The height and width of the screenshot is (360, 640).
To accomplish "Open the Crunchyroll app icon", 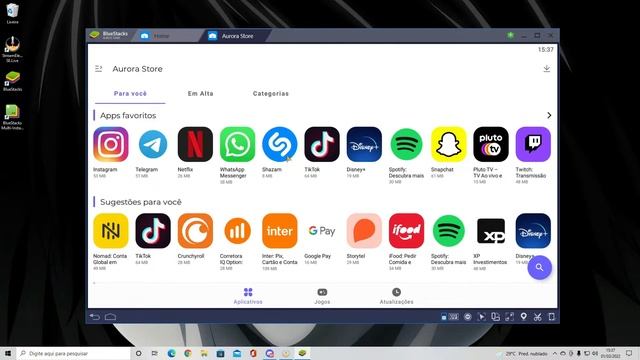I will coord(195,231).
